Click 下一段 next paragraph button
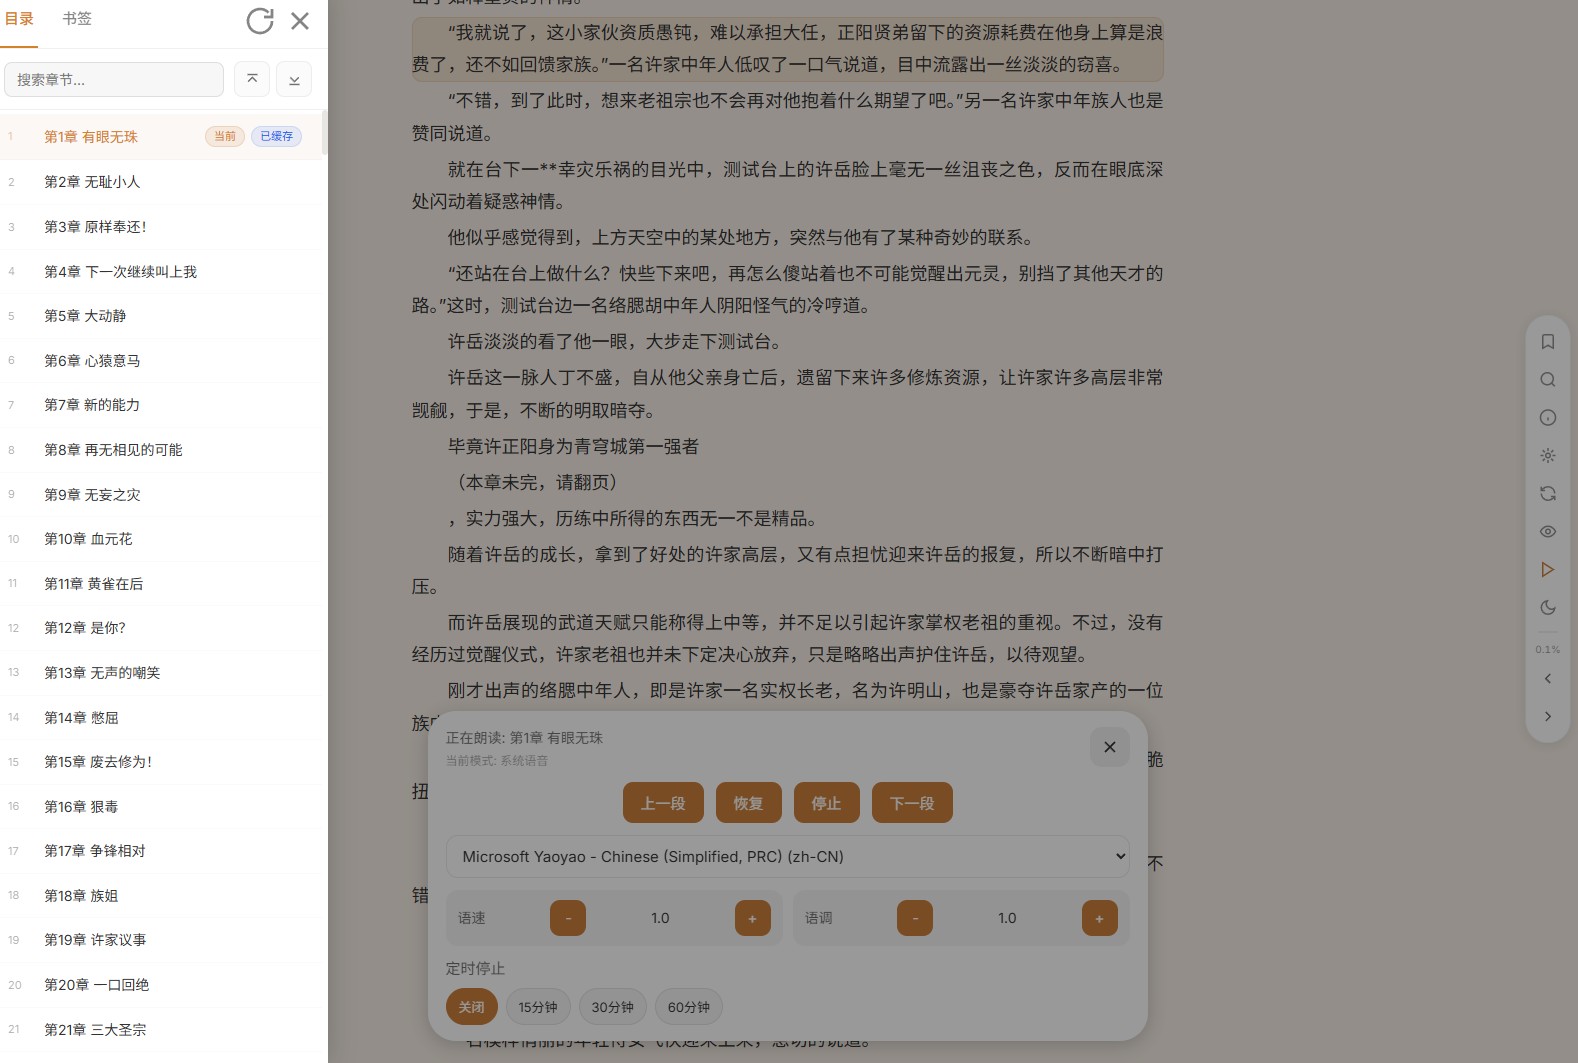This screenshot has width=1578, height=1063. pyautogui.click(x=912, y=803)
